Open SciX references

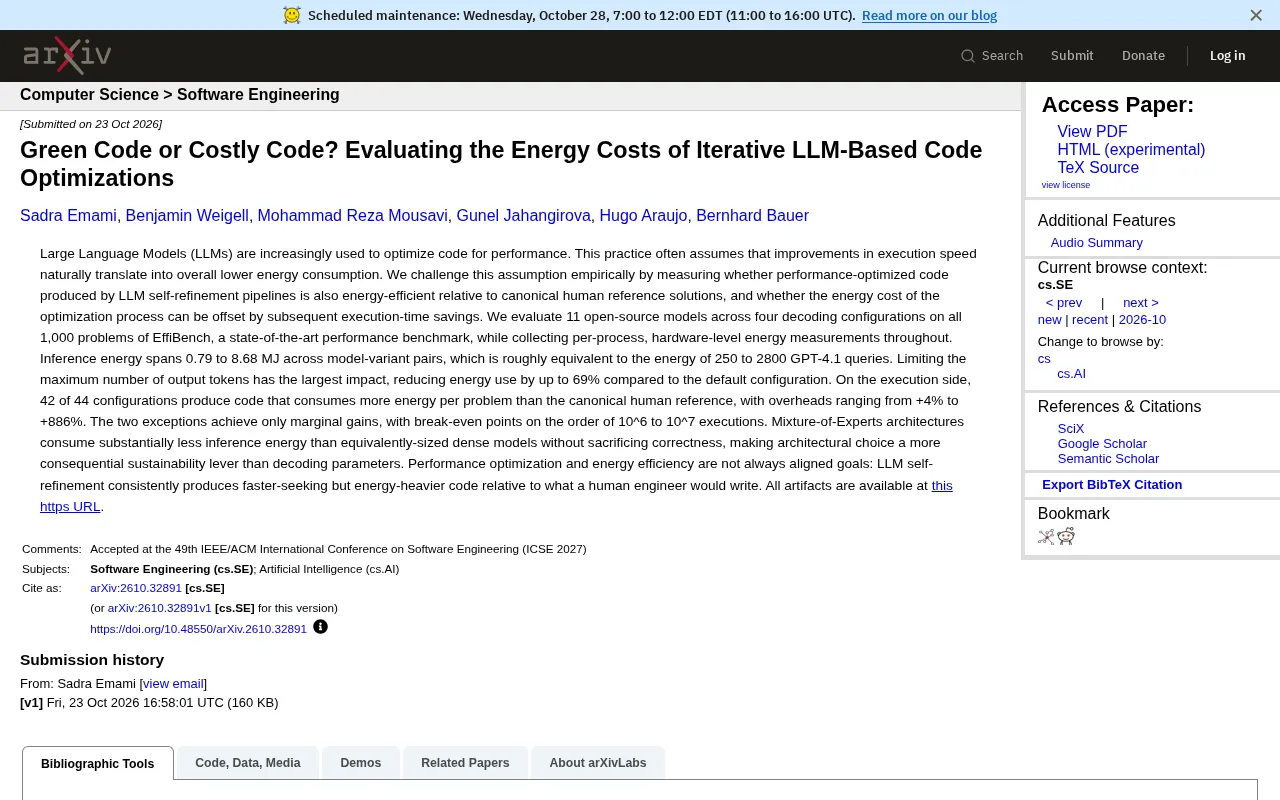(1070, 429)
